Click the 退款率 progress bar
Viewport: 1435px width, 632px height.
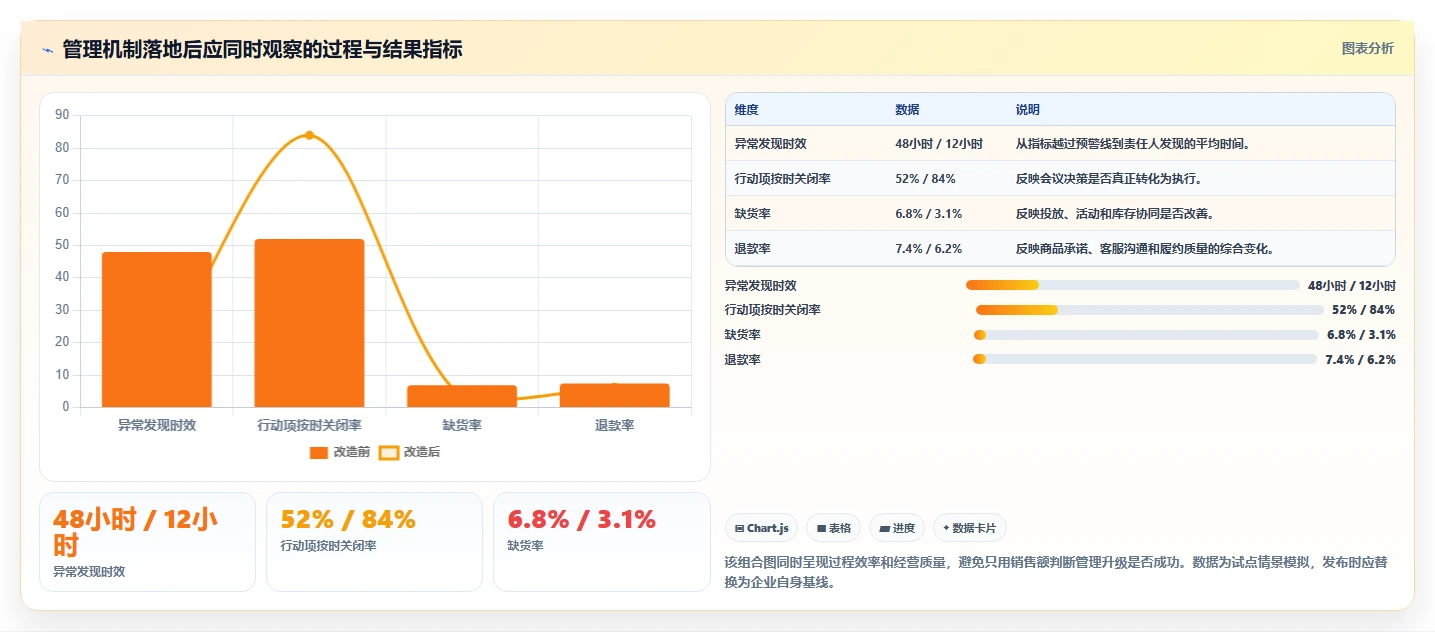pyautogui.click(x=1144, y=359)
